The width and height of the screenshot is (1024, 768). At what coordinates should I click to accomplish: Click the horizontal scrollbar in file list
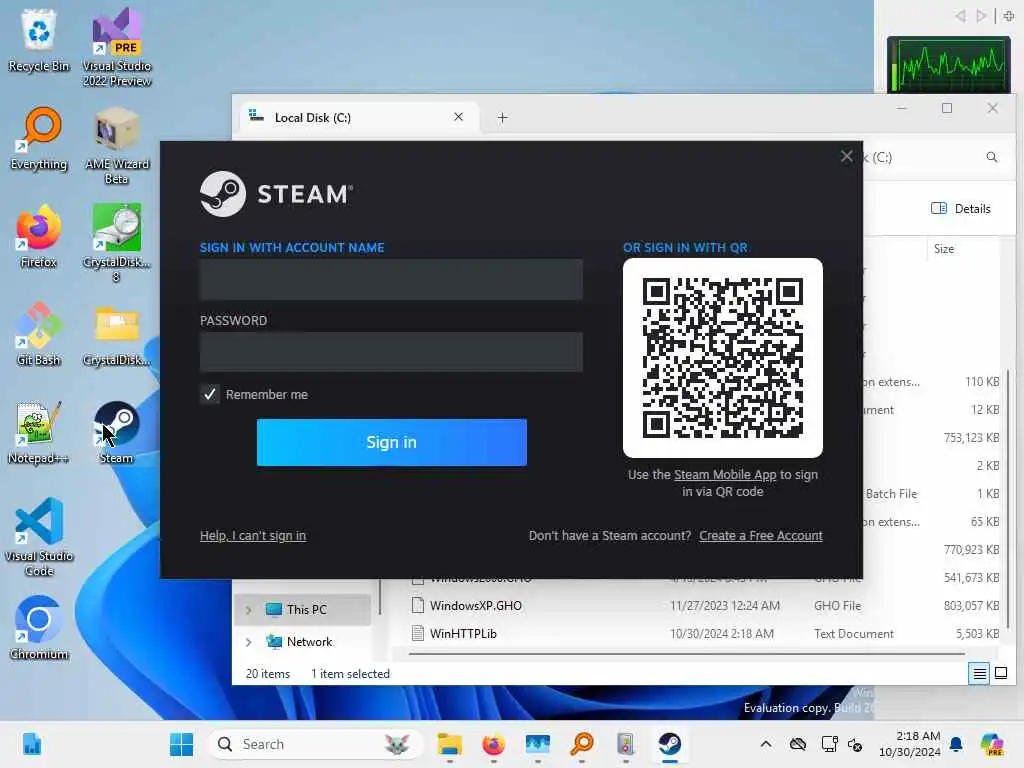[x=686, y=653]
